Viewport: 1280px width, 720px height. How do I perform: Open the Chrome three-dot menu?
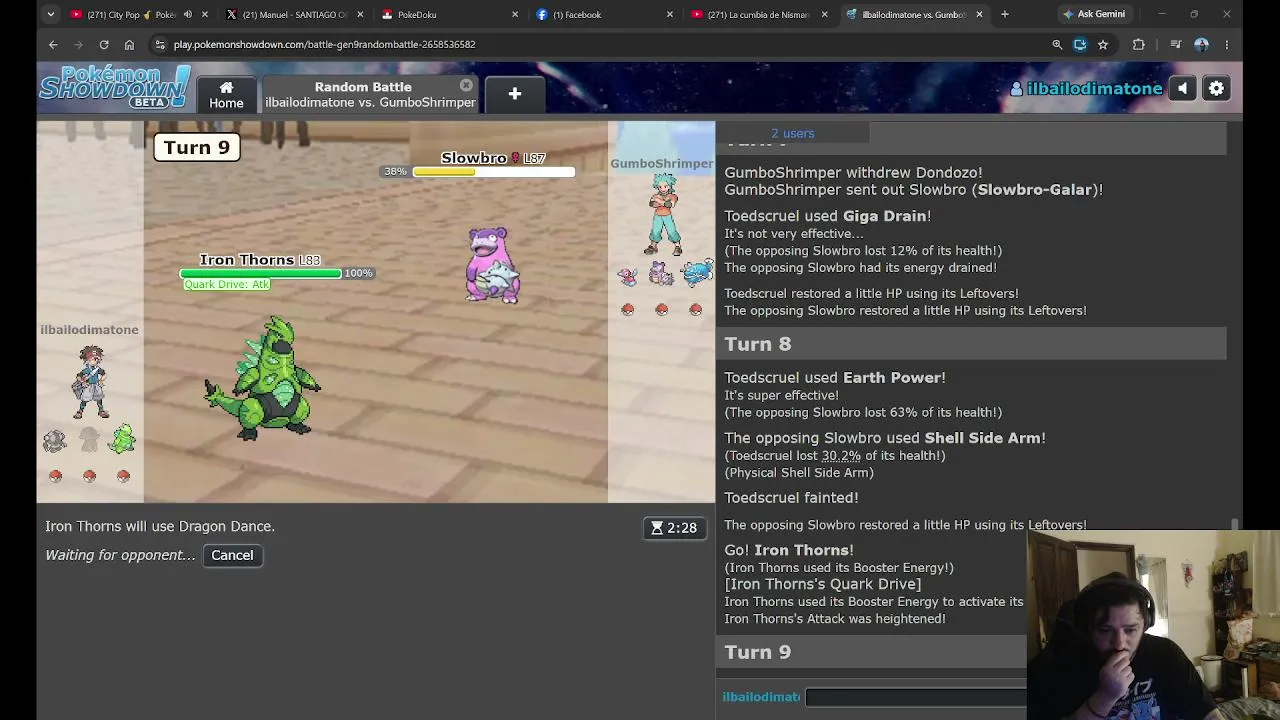tap(1226, 44)
